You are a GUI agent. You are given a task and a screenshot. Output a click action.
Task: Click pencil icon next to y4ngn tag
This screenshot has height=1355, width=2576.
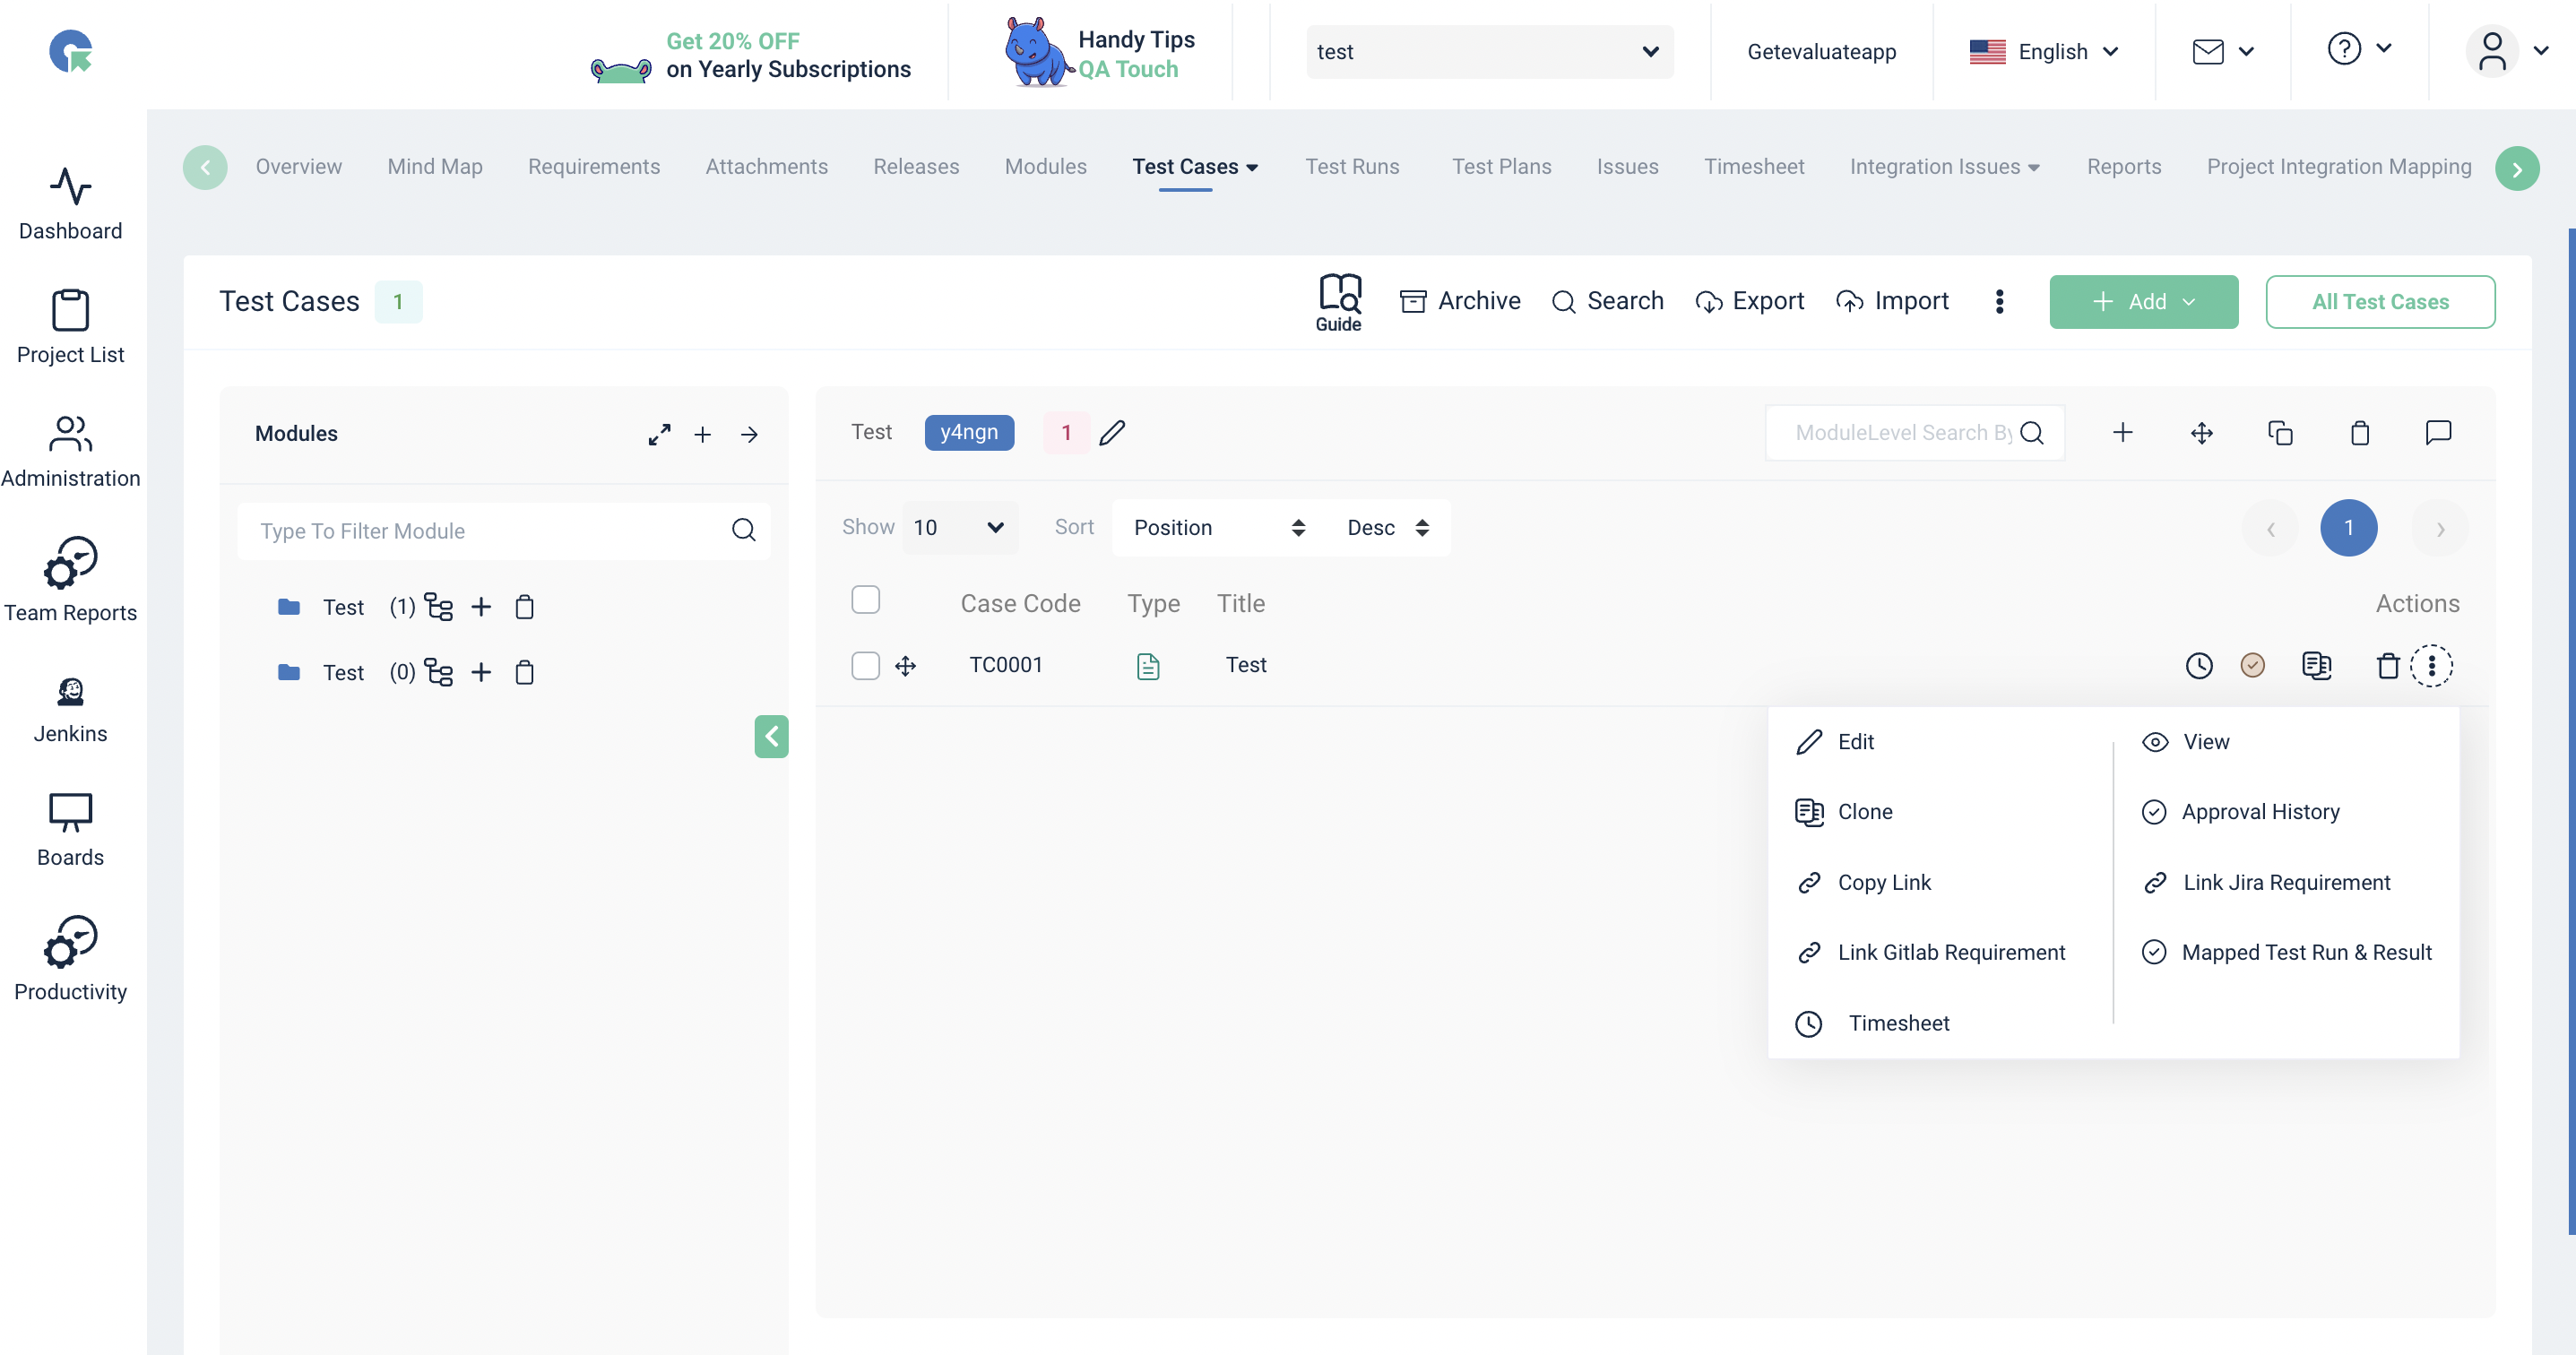tap(1112, 433)
